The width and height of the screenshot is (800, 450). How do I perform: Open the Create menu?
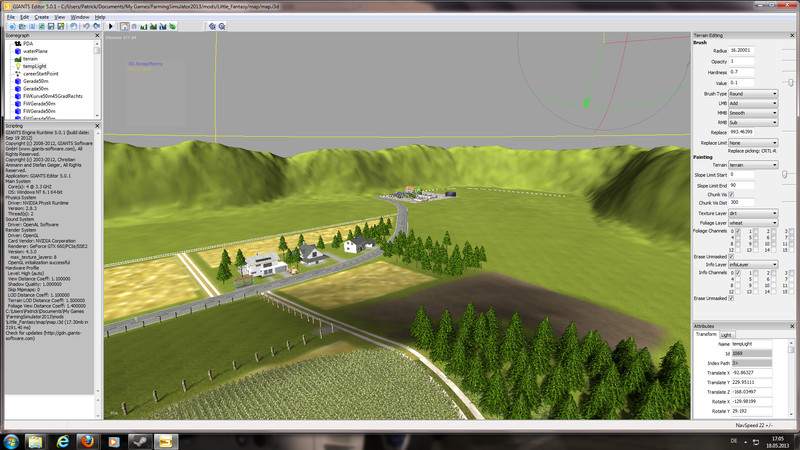coord(42,17)
